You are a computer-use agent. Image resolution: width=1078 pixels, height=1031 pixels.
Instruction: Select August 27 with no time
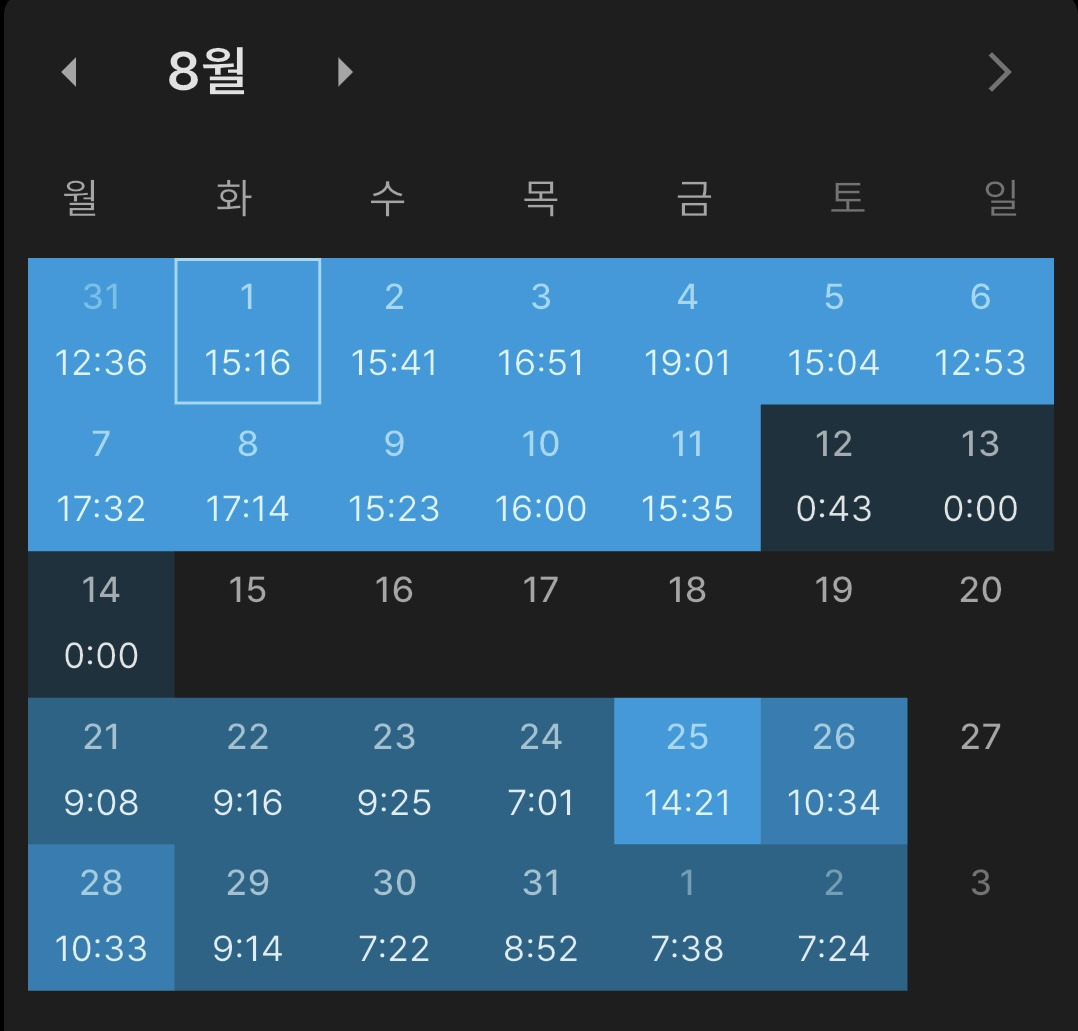980,770
